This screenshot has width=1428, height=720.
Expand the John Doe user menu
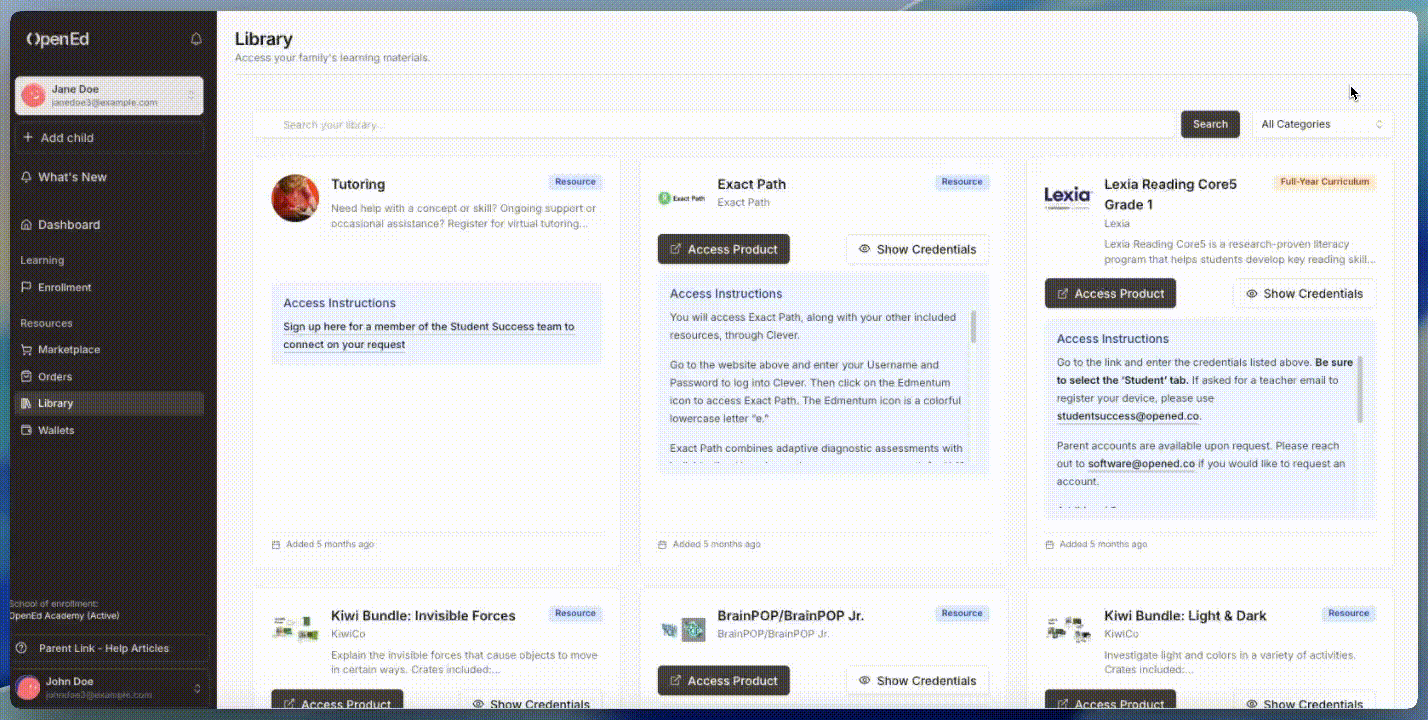click(x=197, y=688)
